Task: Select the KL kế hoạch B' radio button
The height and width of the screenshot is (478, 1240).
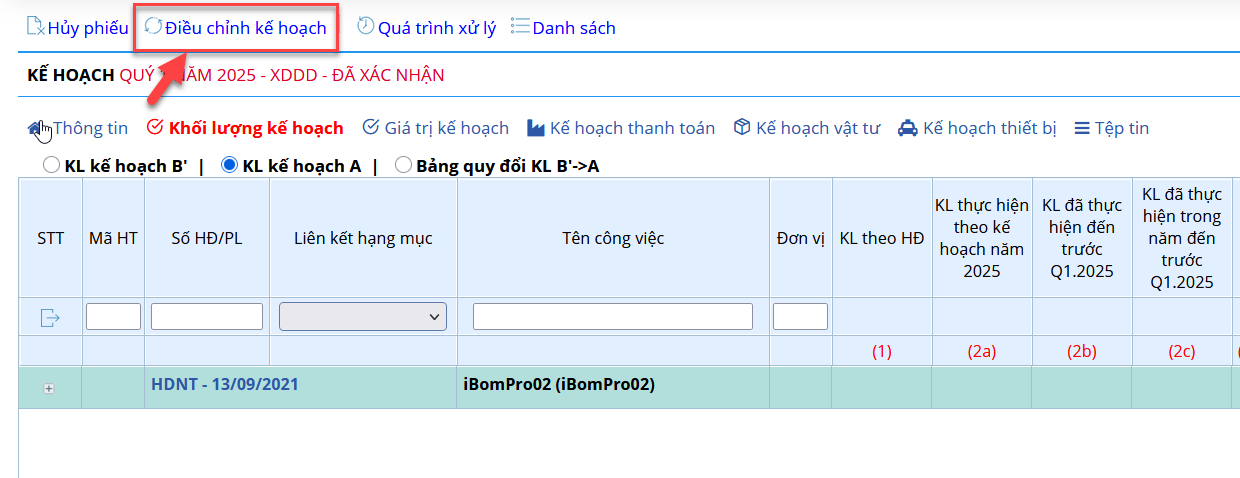Action: 51,165
